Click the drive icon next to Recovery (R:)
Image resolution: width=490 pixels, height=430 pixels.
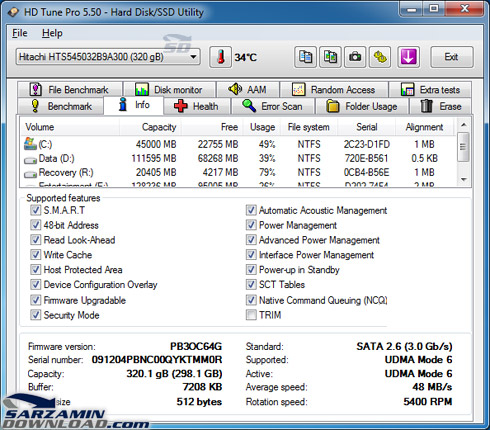point(30,174)
